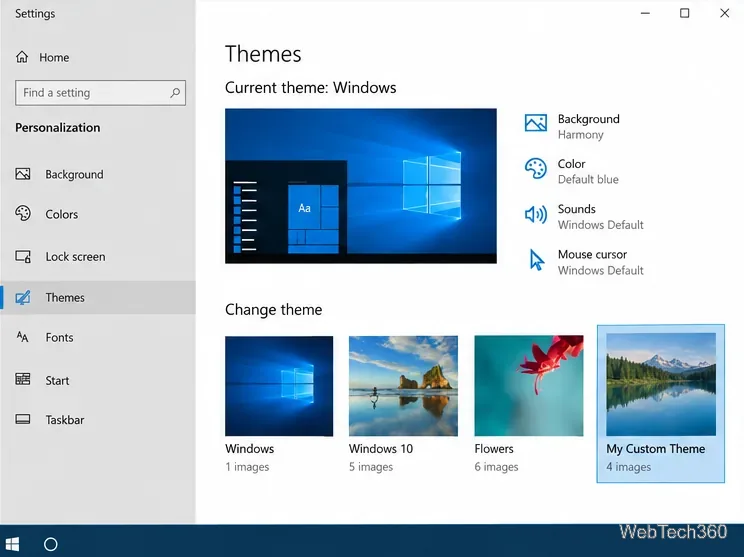The width and height of the screenshot is (744, 557).
Task: Go to Settings Home
Action: coord(42,57)
